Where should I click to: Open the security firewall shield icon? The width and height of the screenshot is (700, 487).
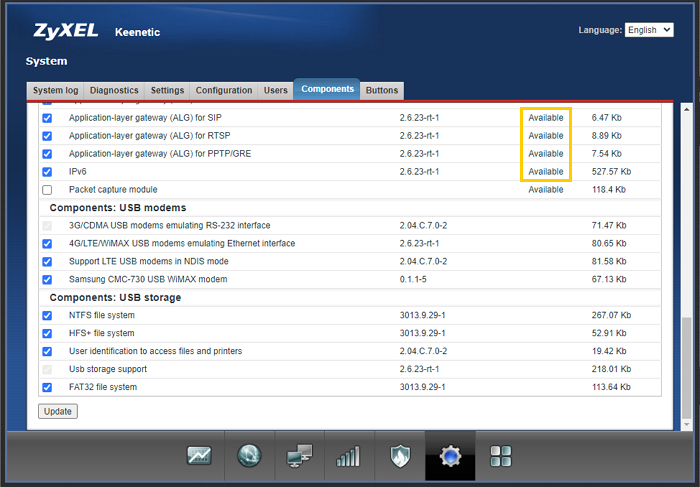click(400, 457)
